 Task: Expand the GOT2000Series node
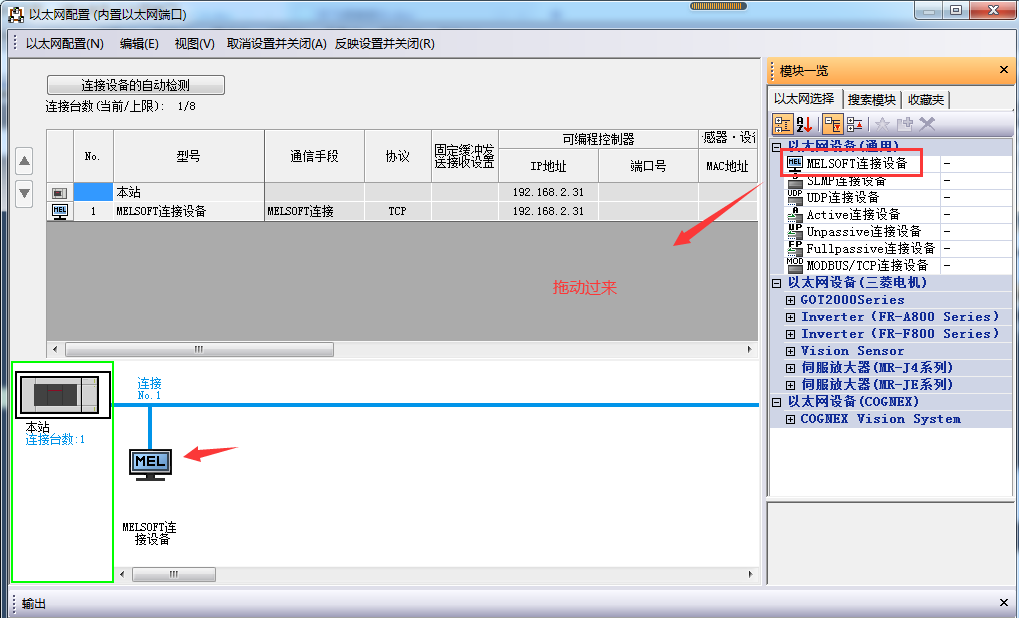click(x=790, y=300)
